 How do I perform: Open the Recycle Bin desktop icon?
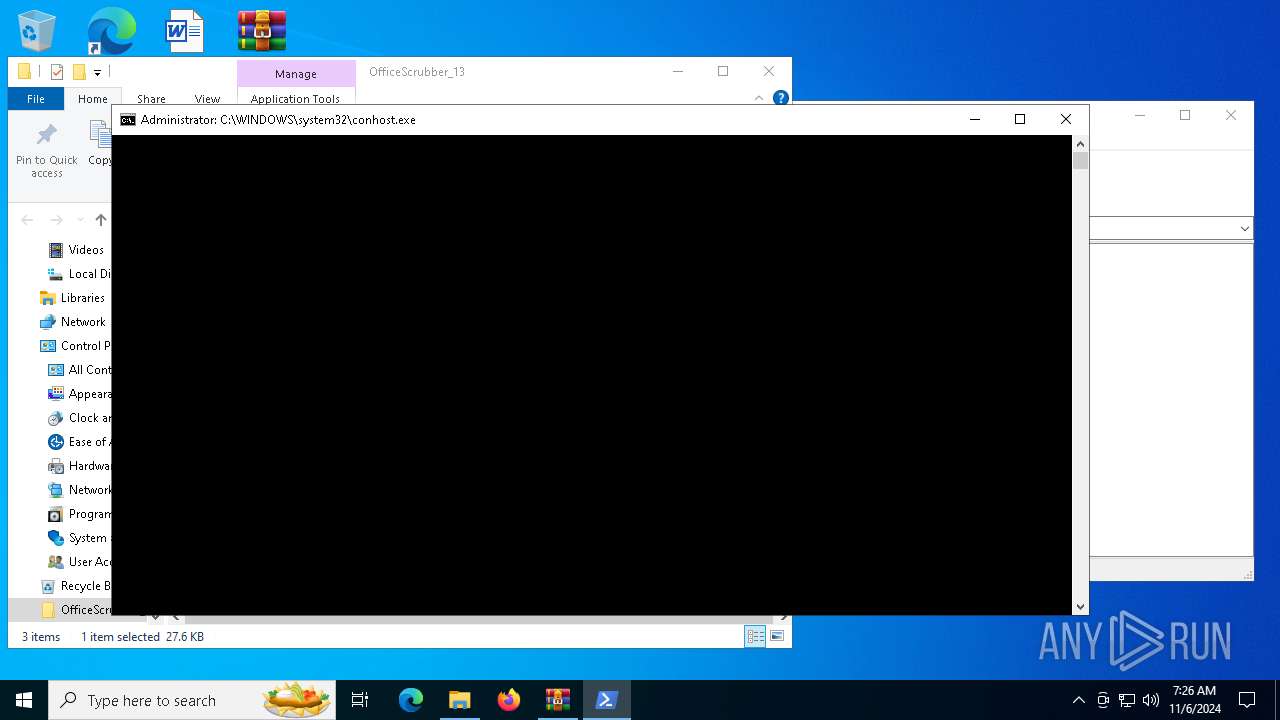point(37,31)
